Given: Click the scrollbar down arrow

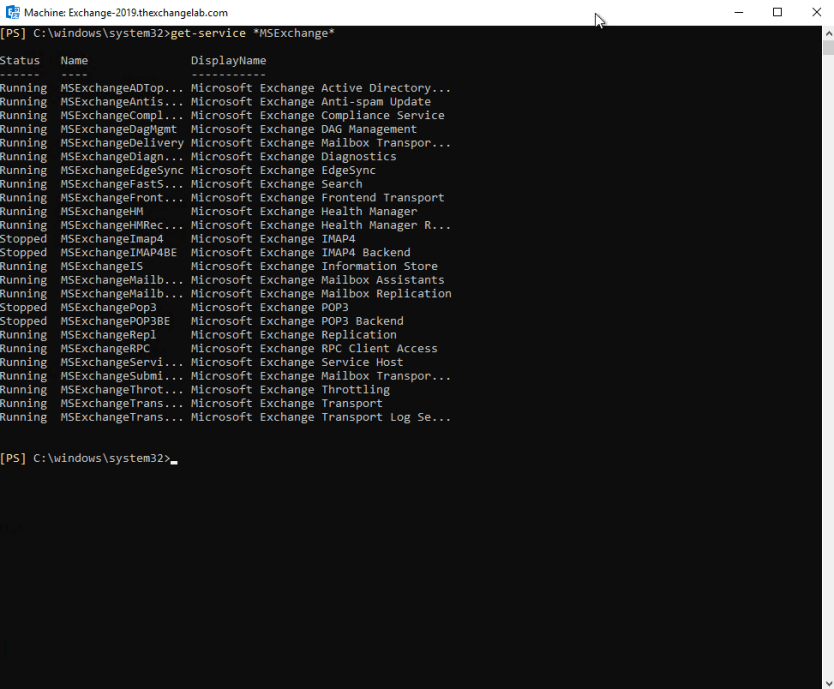Looking at the screenshot, I should point(828,683).
